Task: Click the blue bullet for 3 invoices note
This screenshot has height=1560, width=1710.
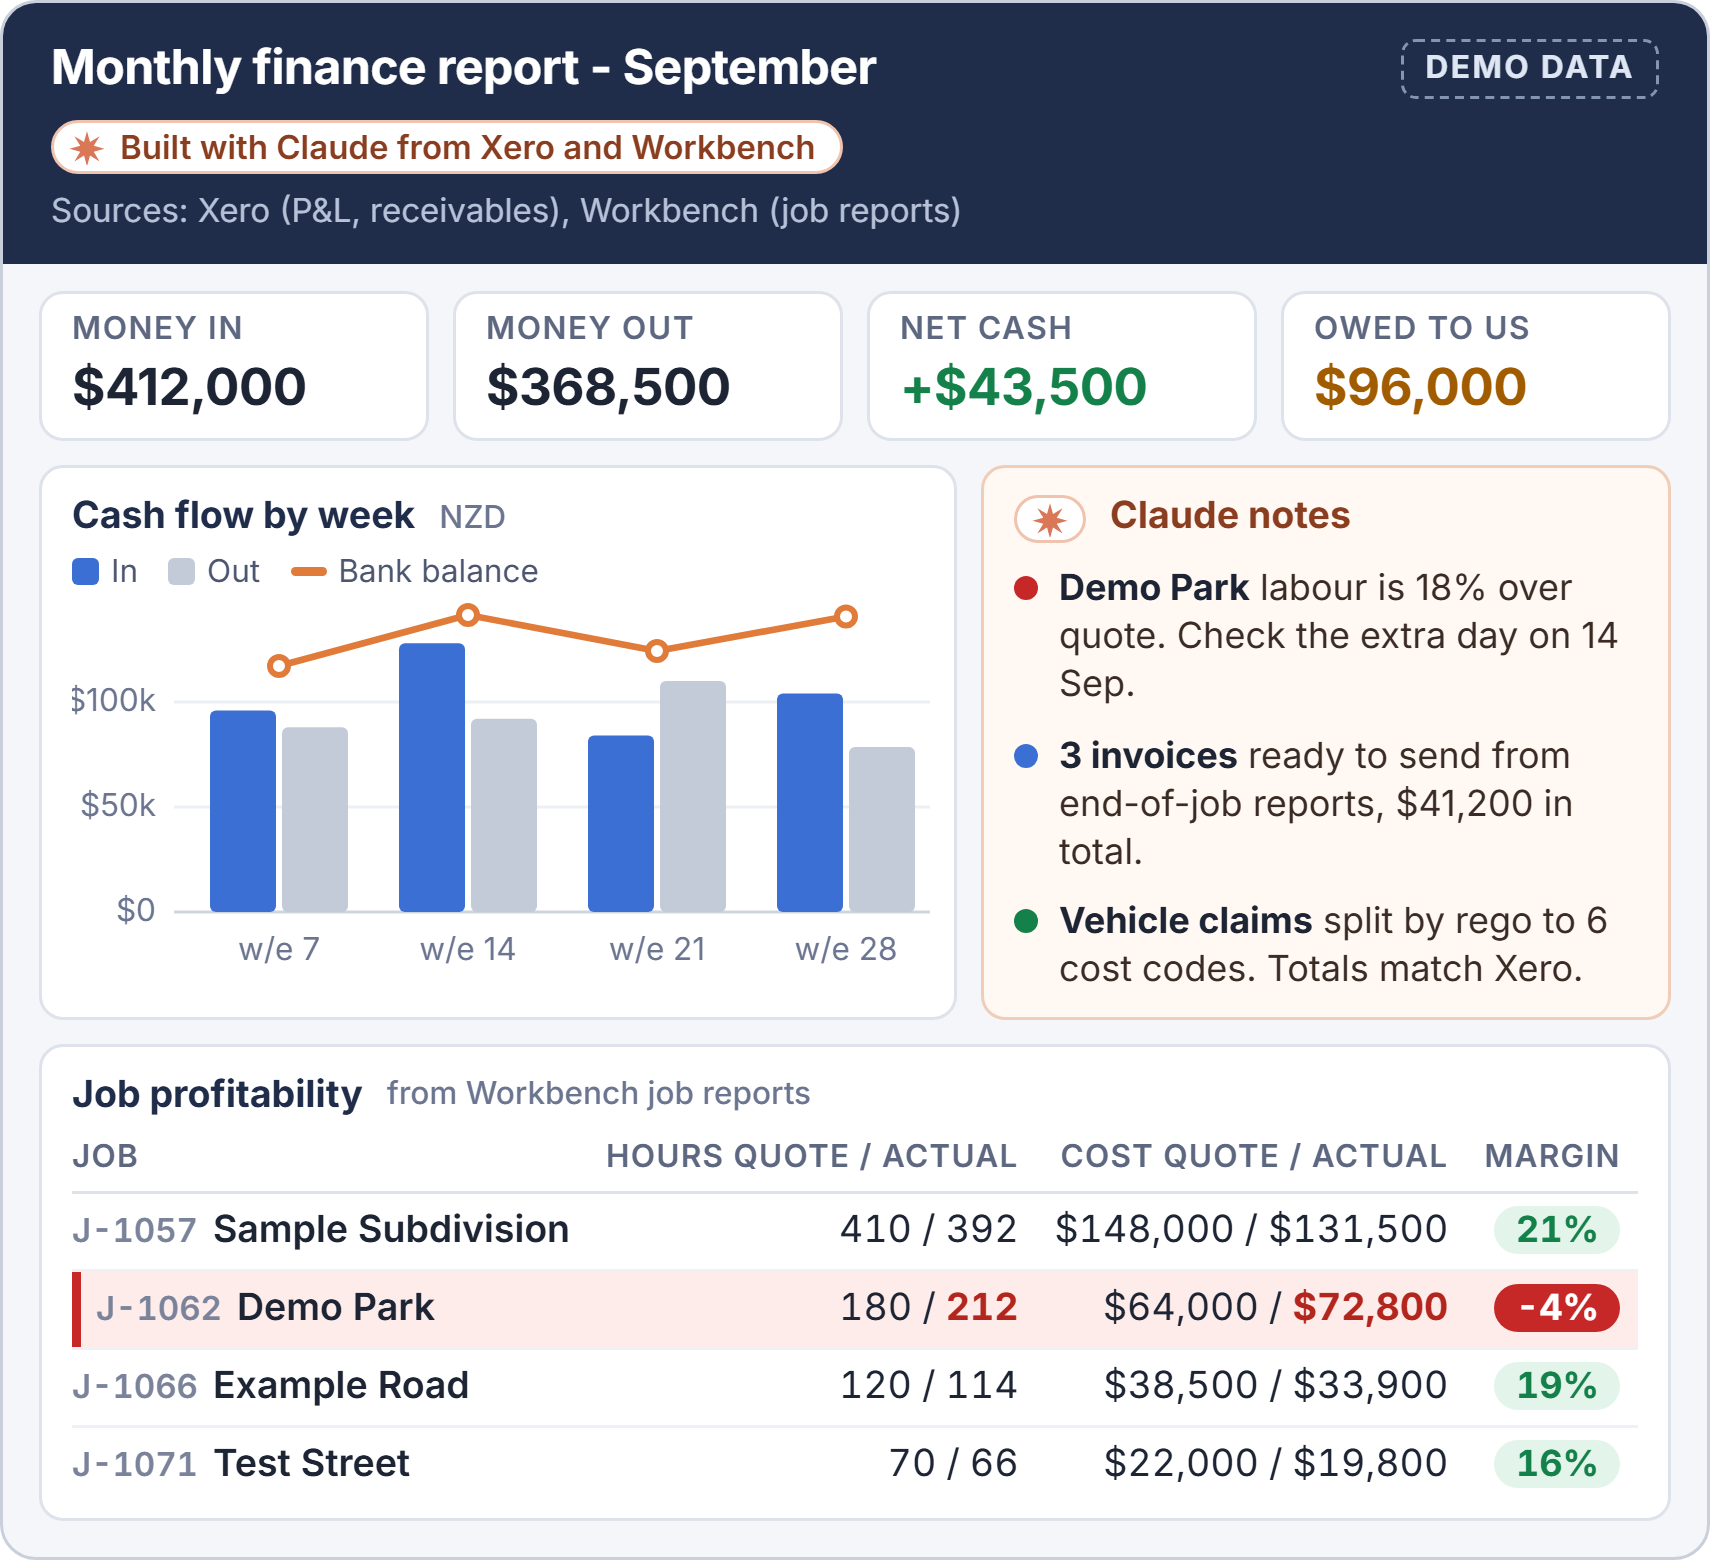Action: (1026, 756)
